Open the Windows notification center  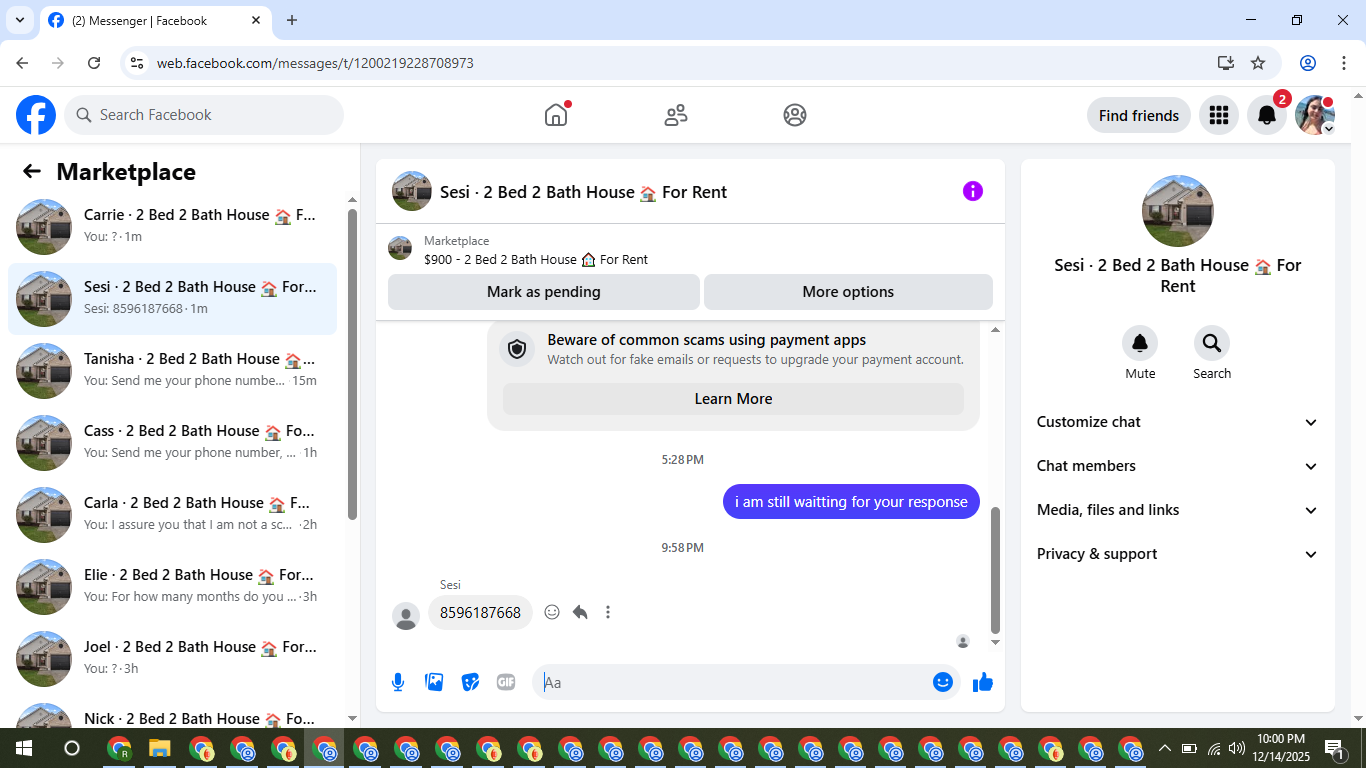click(x=1334, y=748)
